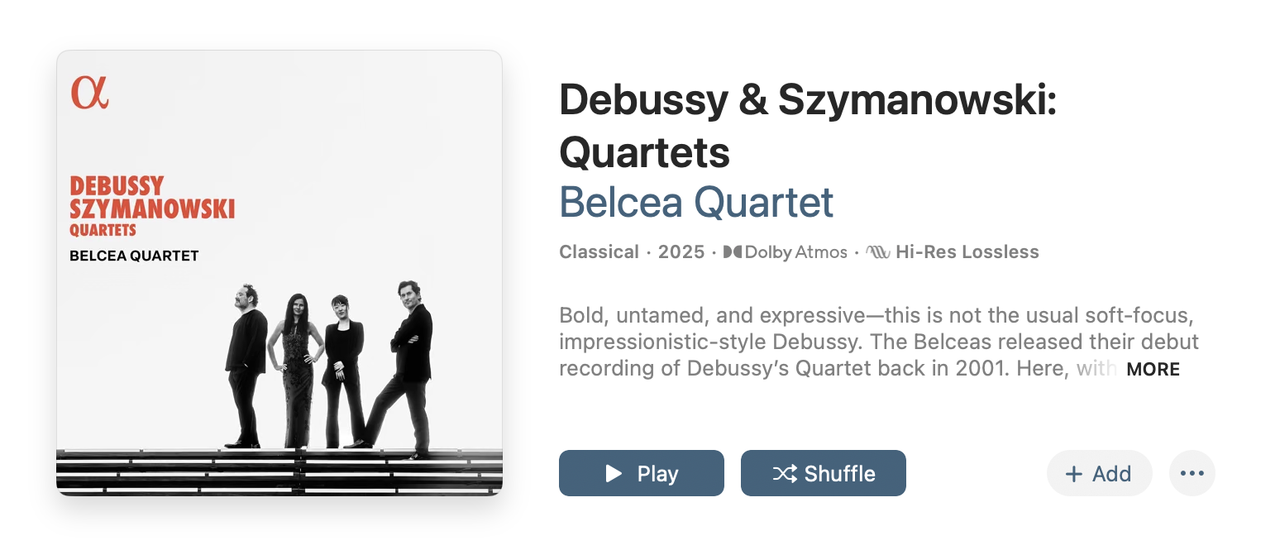This screenshot has height=546, width=1280.
Task: Click the Dolby double-D logo icon
Action: (733, 252)
